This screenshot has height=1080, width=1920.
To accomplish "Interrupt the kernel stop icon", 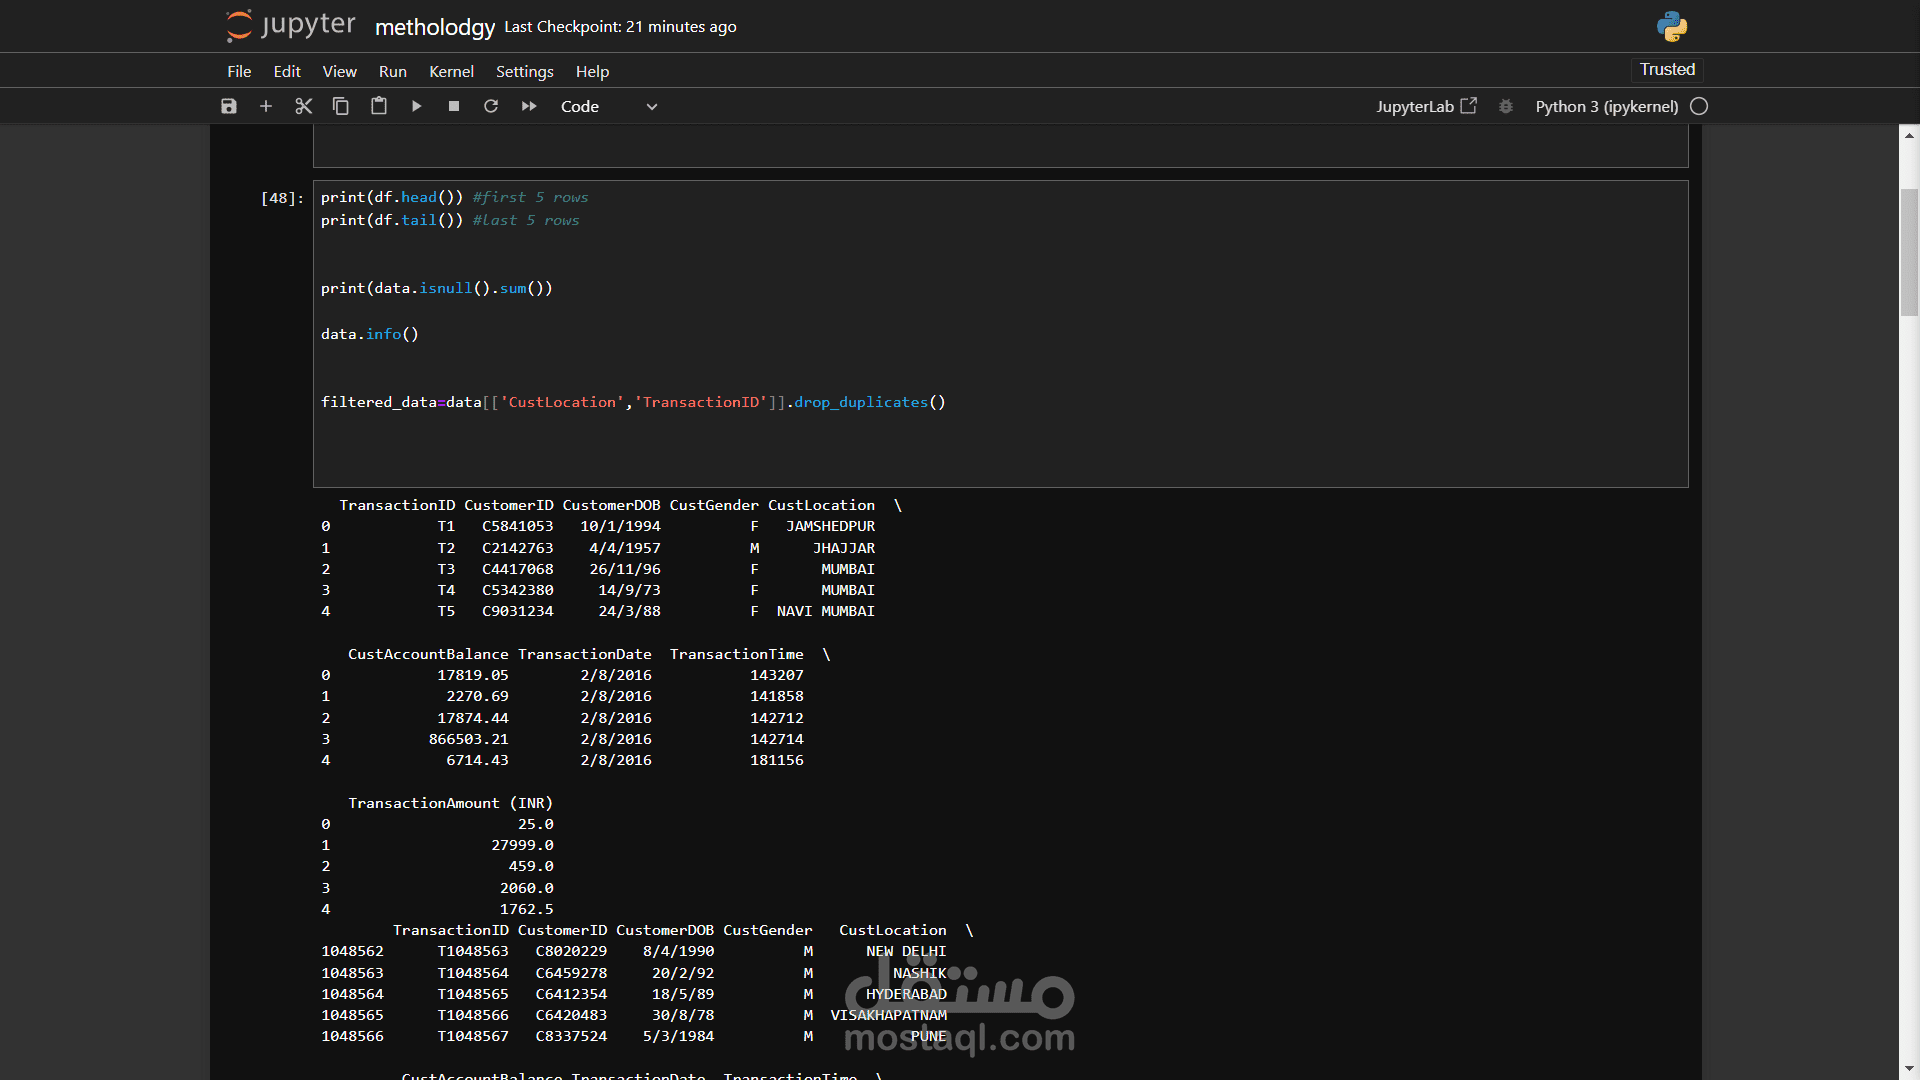I will click(x=454, y=106).
